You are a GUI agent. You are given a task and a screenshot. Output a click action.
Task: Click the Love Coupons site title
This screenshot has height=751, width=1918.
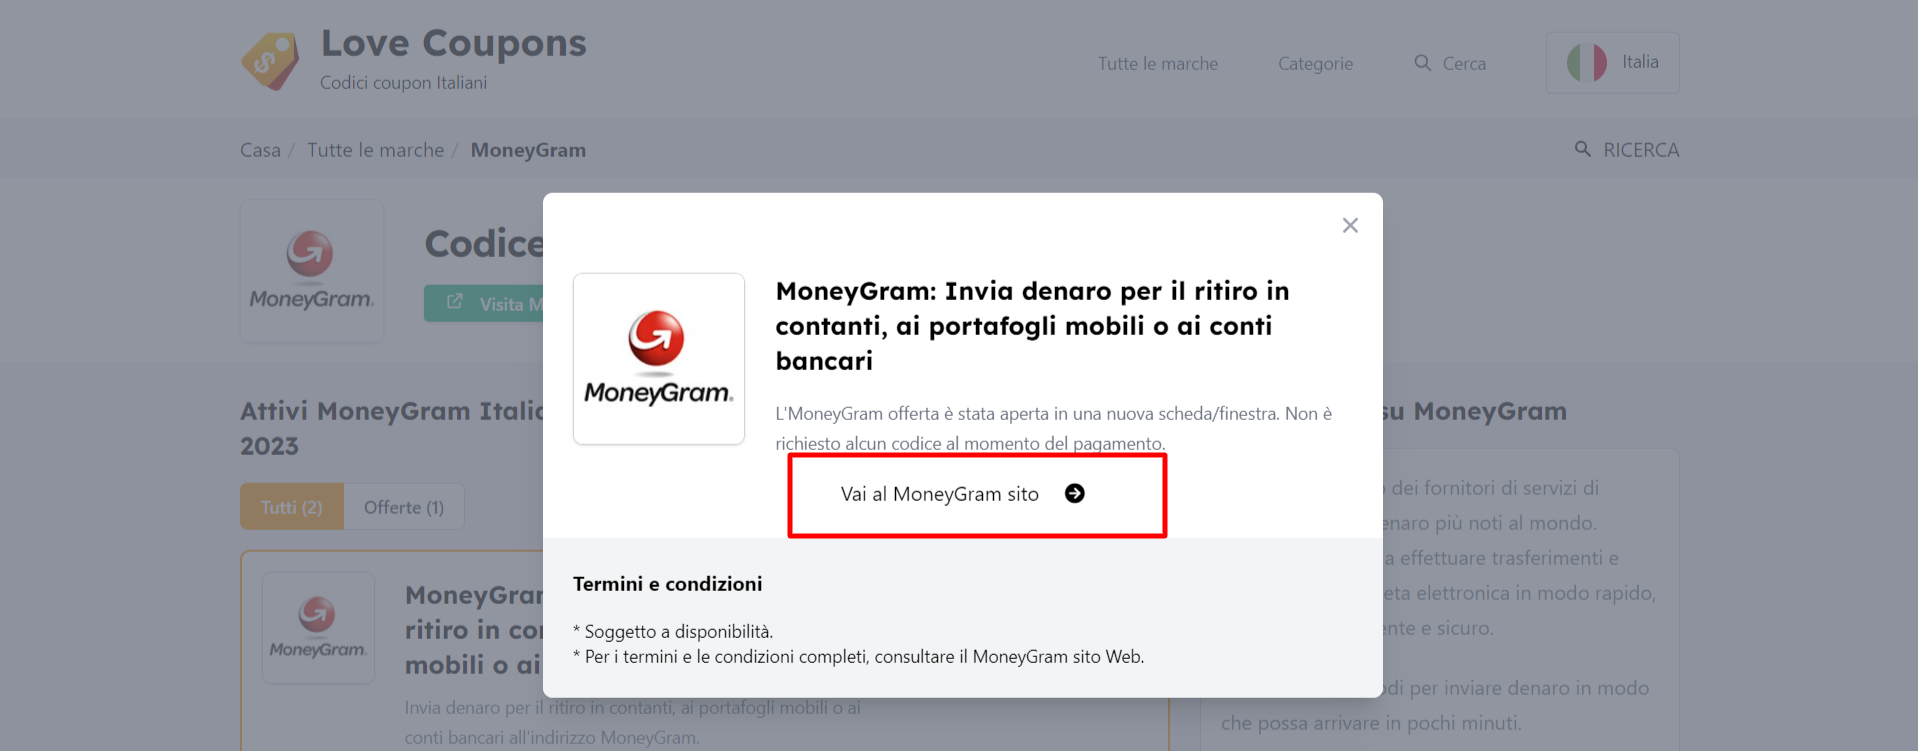click(454, 44)
